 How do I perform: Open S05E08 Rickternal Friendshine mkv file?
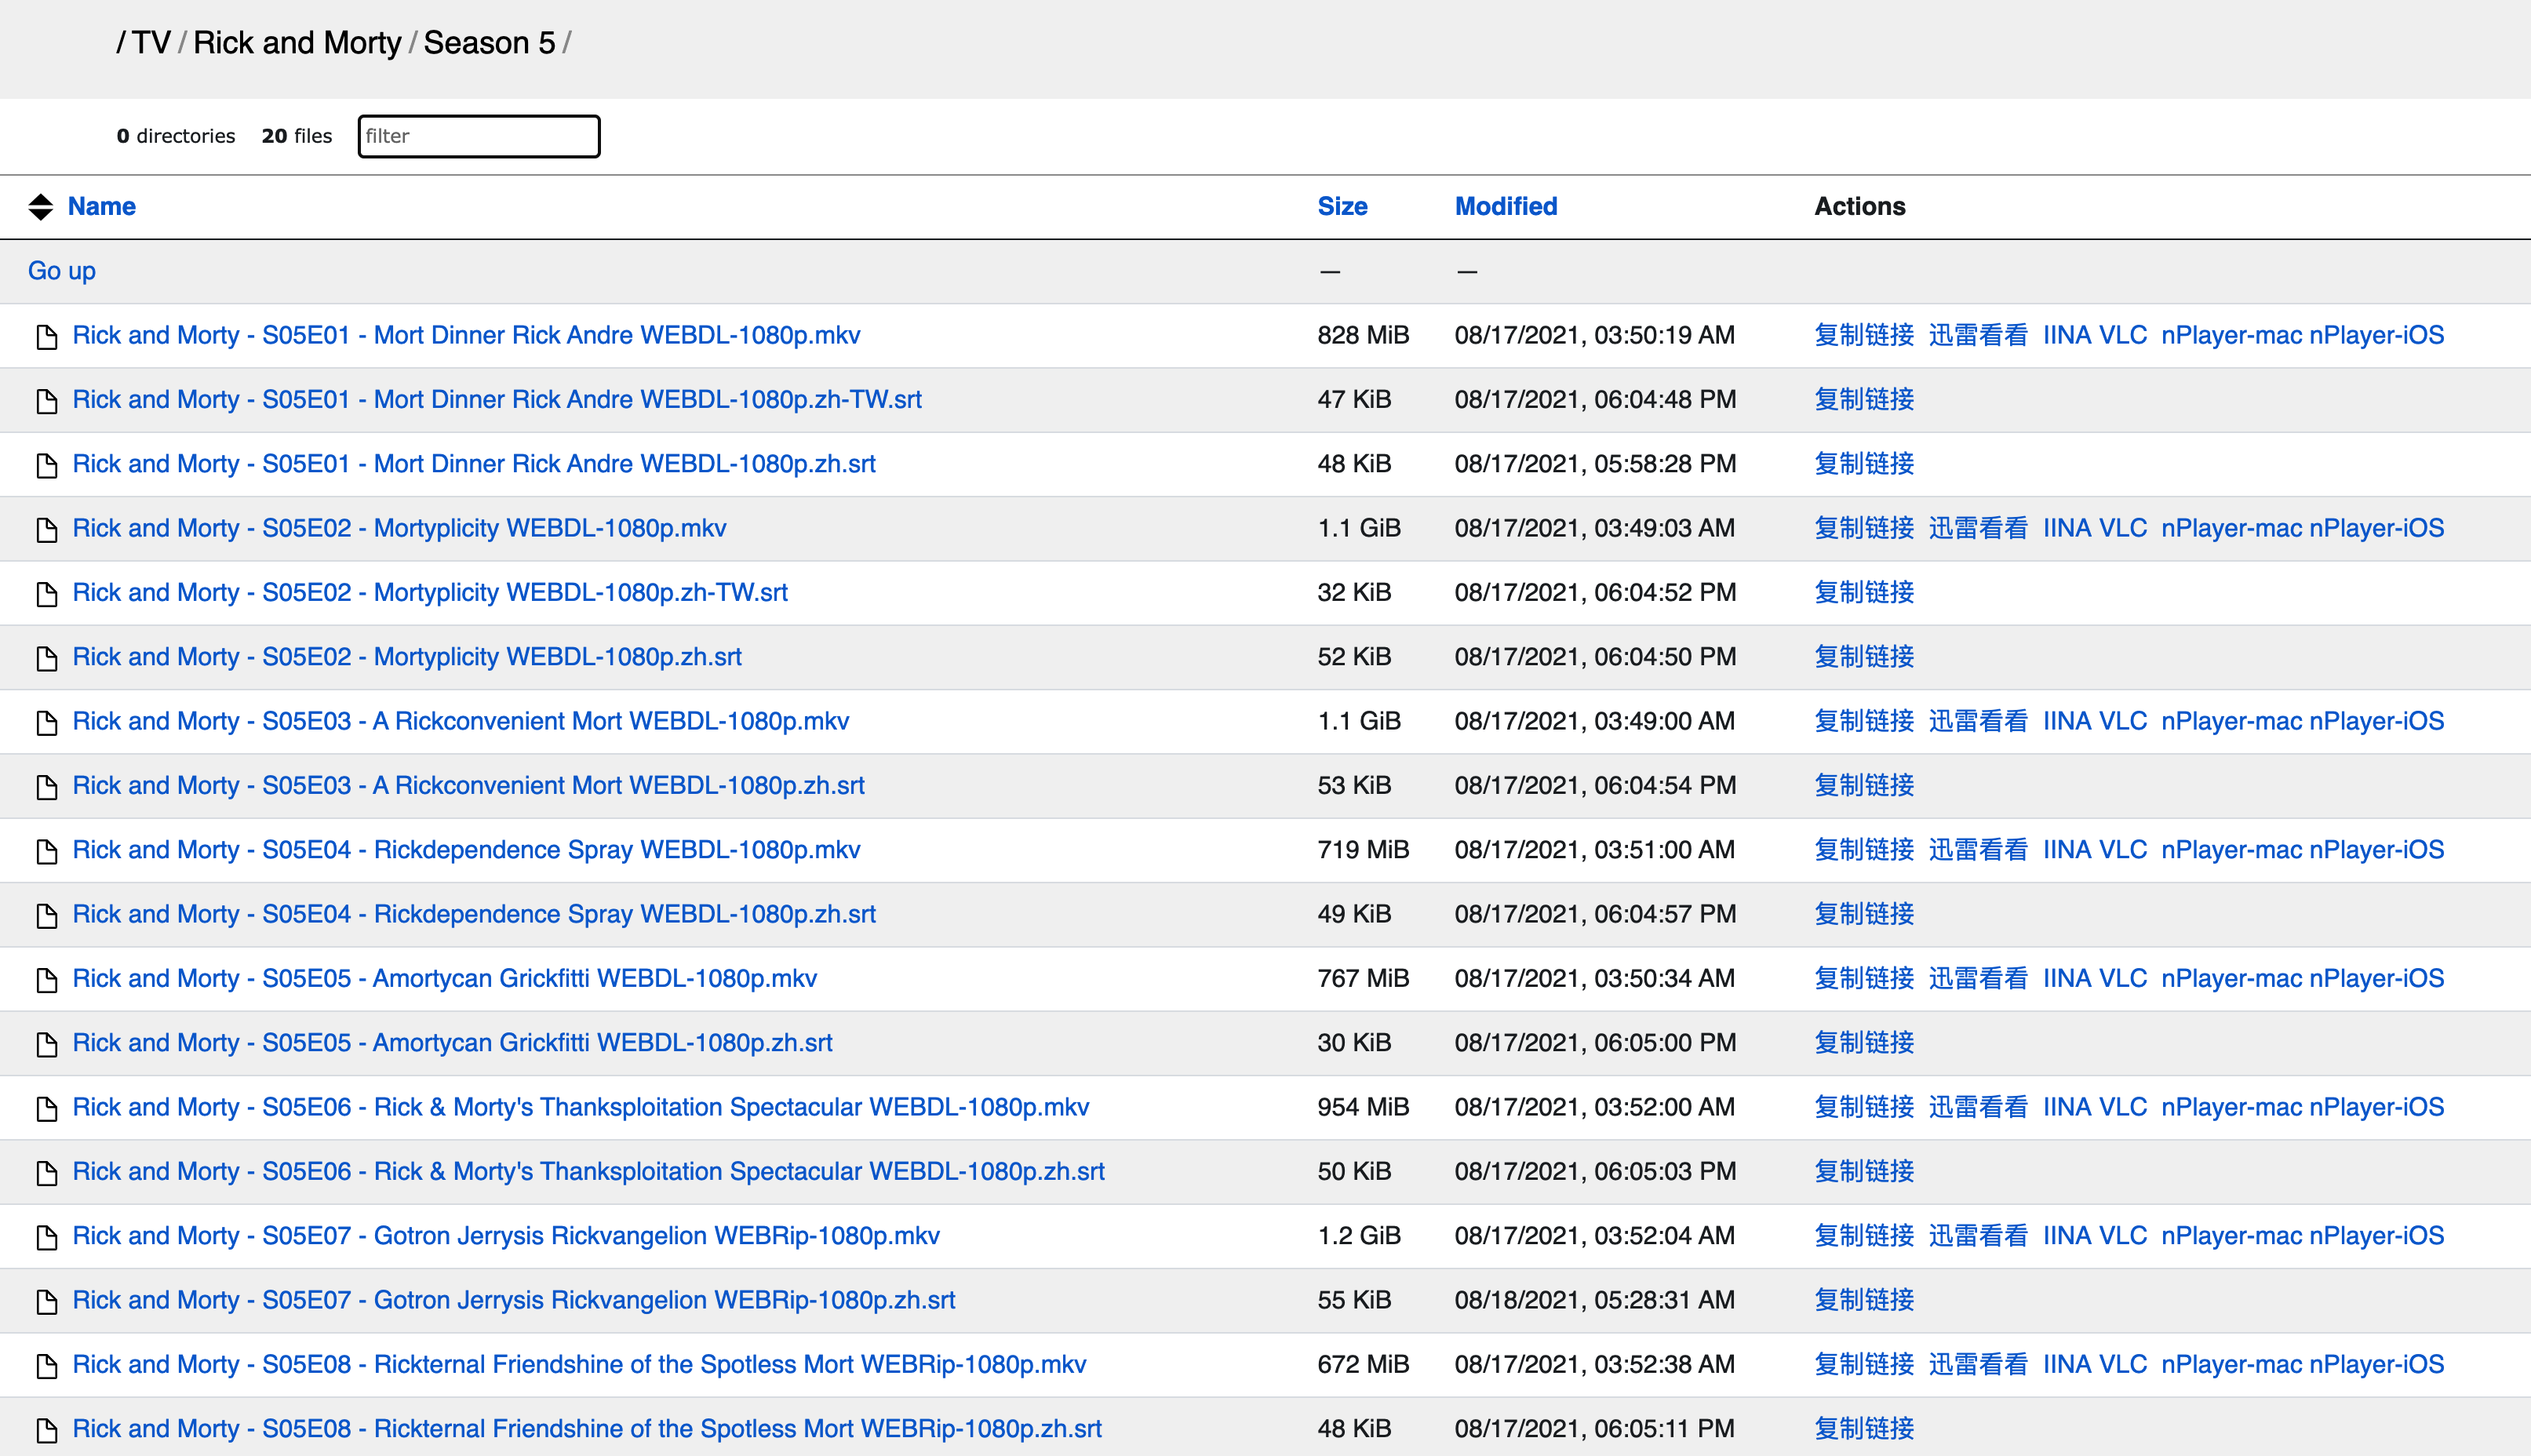579,1365
